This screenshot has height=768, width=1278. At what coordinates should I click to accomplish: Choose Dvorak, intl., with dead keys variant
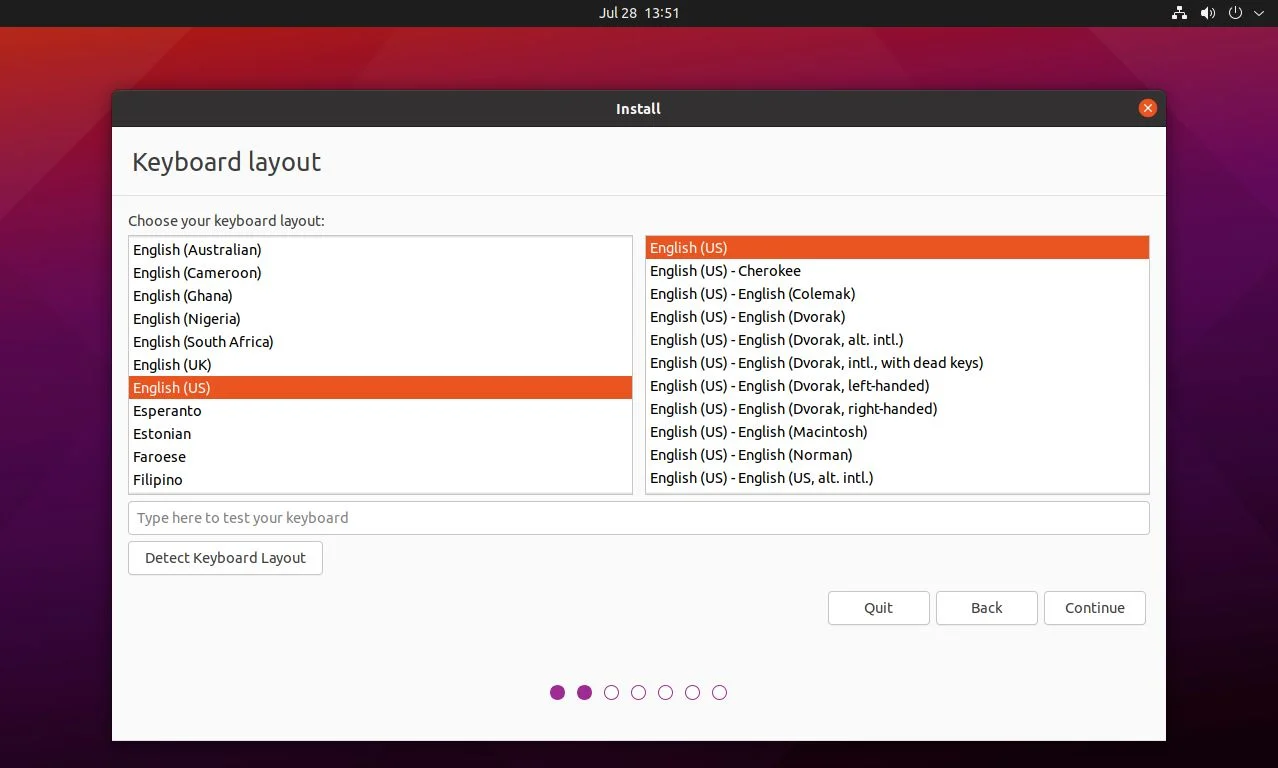point(897,363)
